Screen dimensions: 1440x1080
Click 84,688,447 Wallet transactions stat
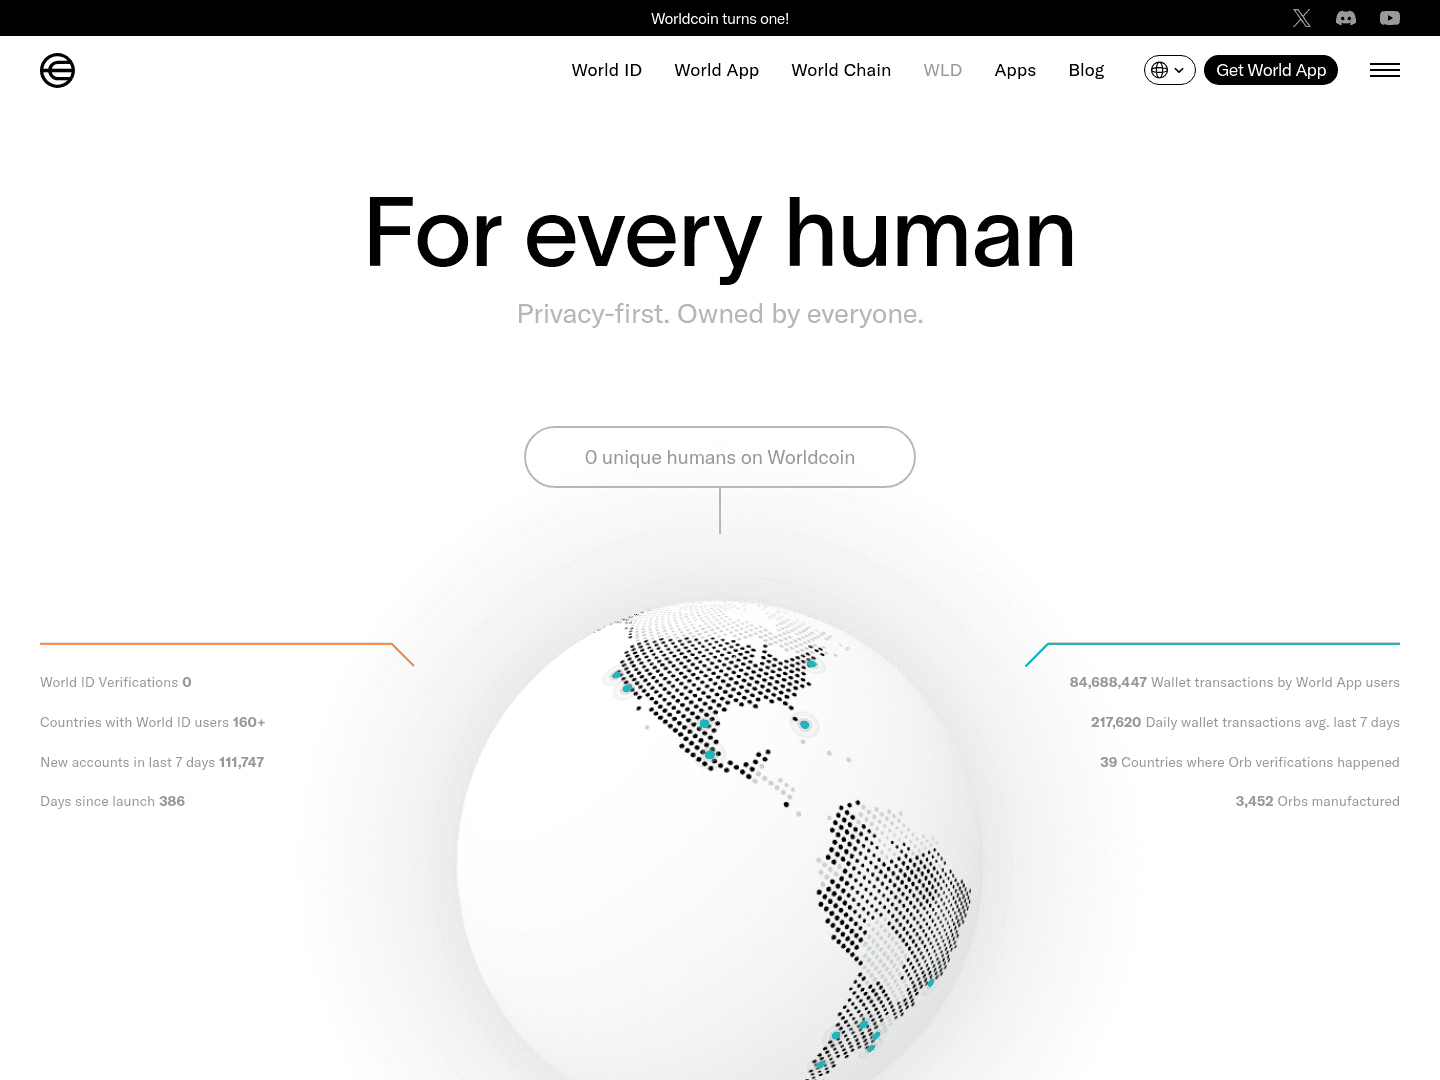[1235, 682]
